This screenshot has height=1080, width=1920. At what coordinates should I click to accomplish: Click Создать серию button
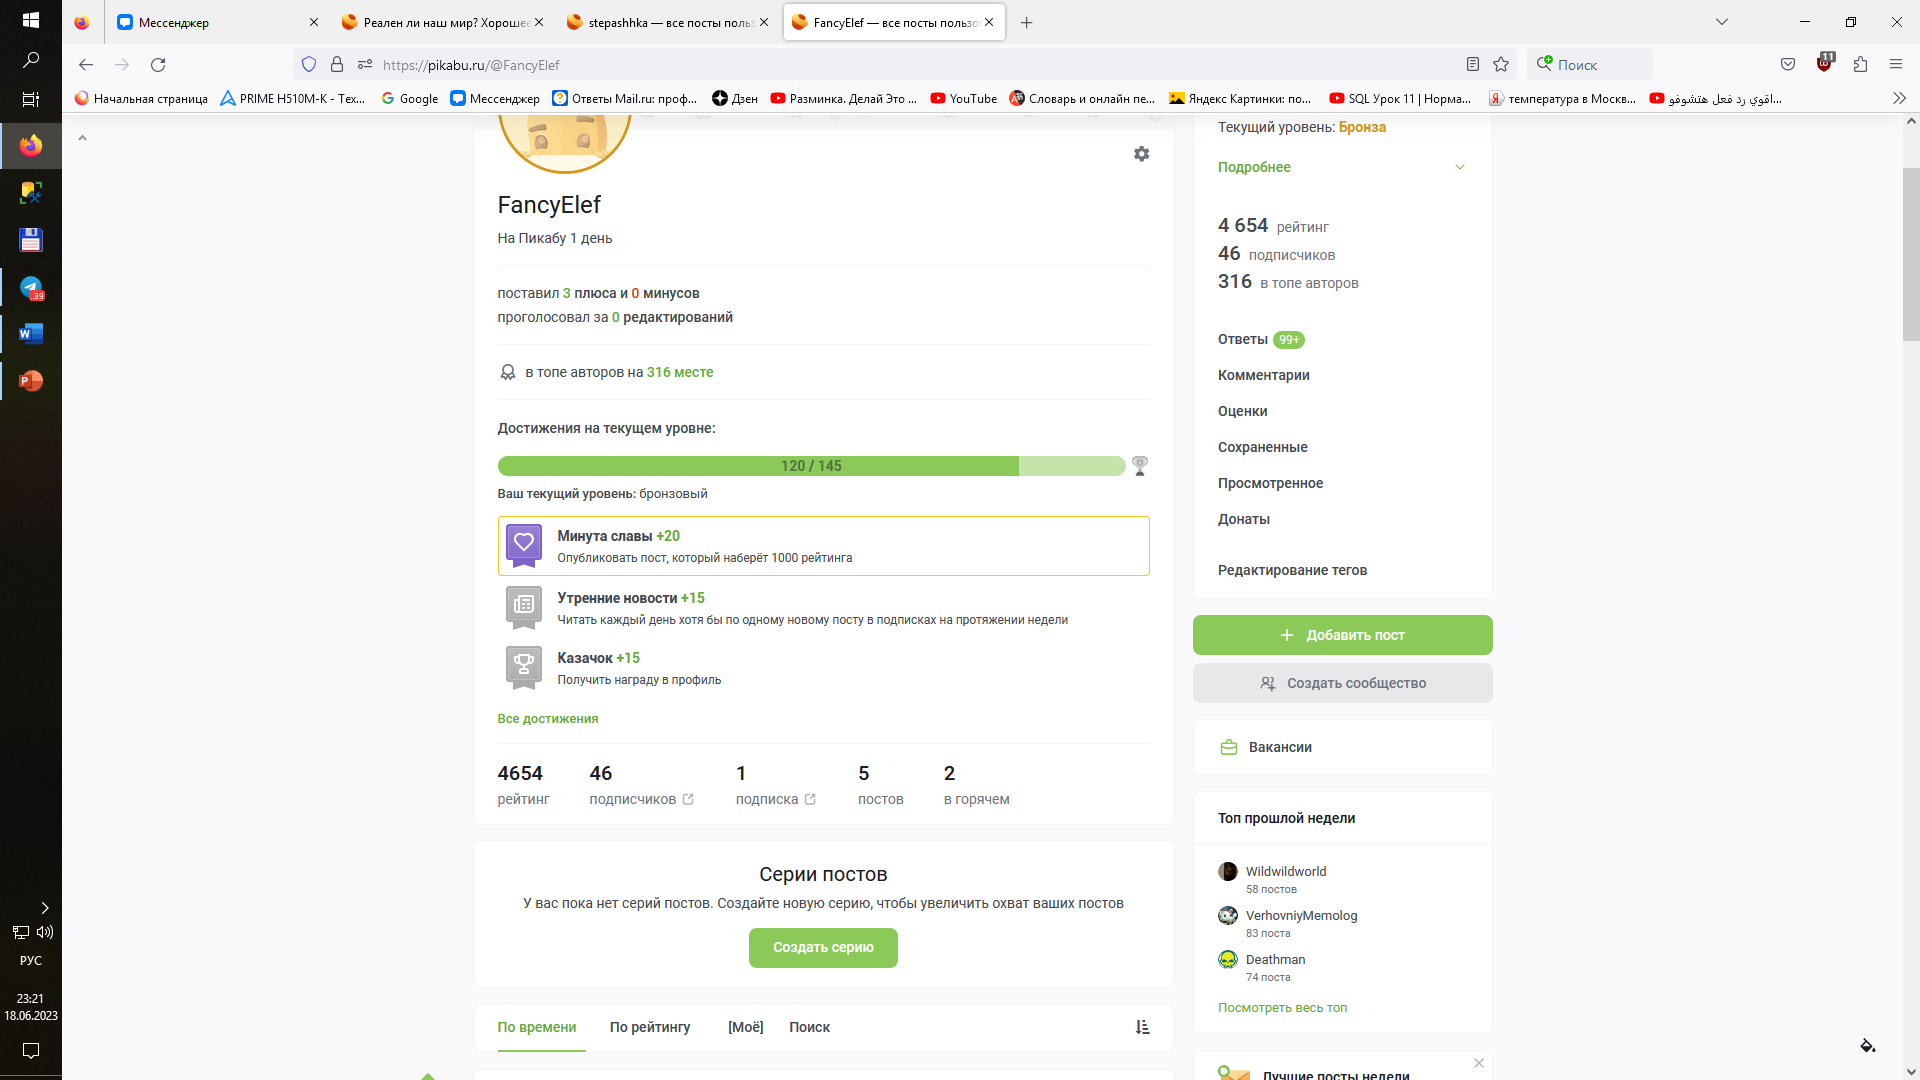click(x=823, y=948)
